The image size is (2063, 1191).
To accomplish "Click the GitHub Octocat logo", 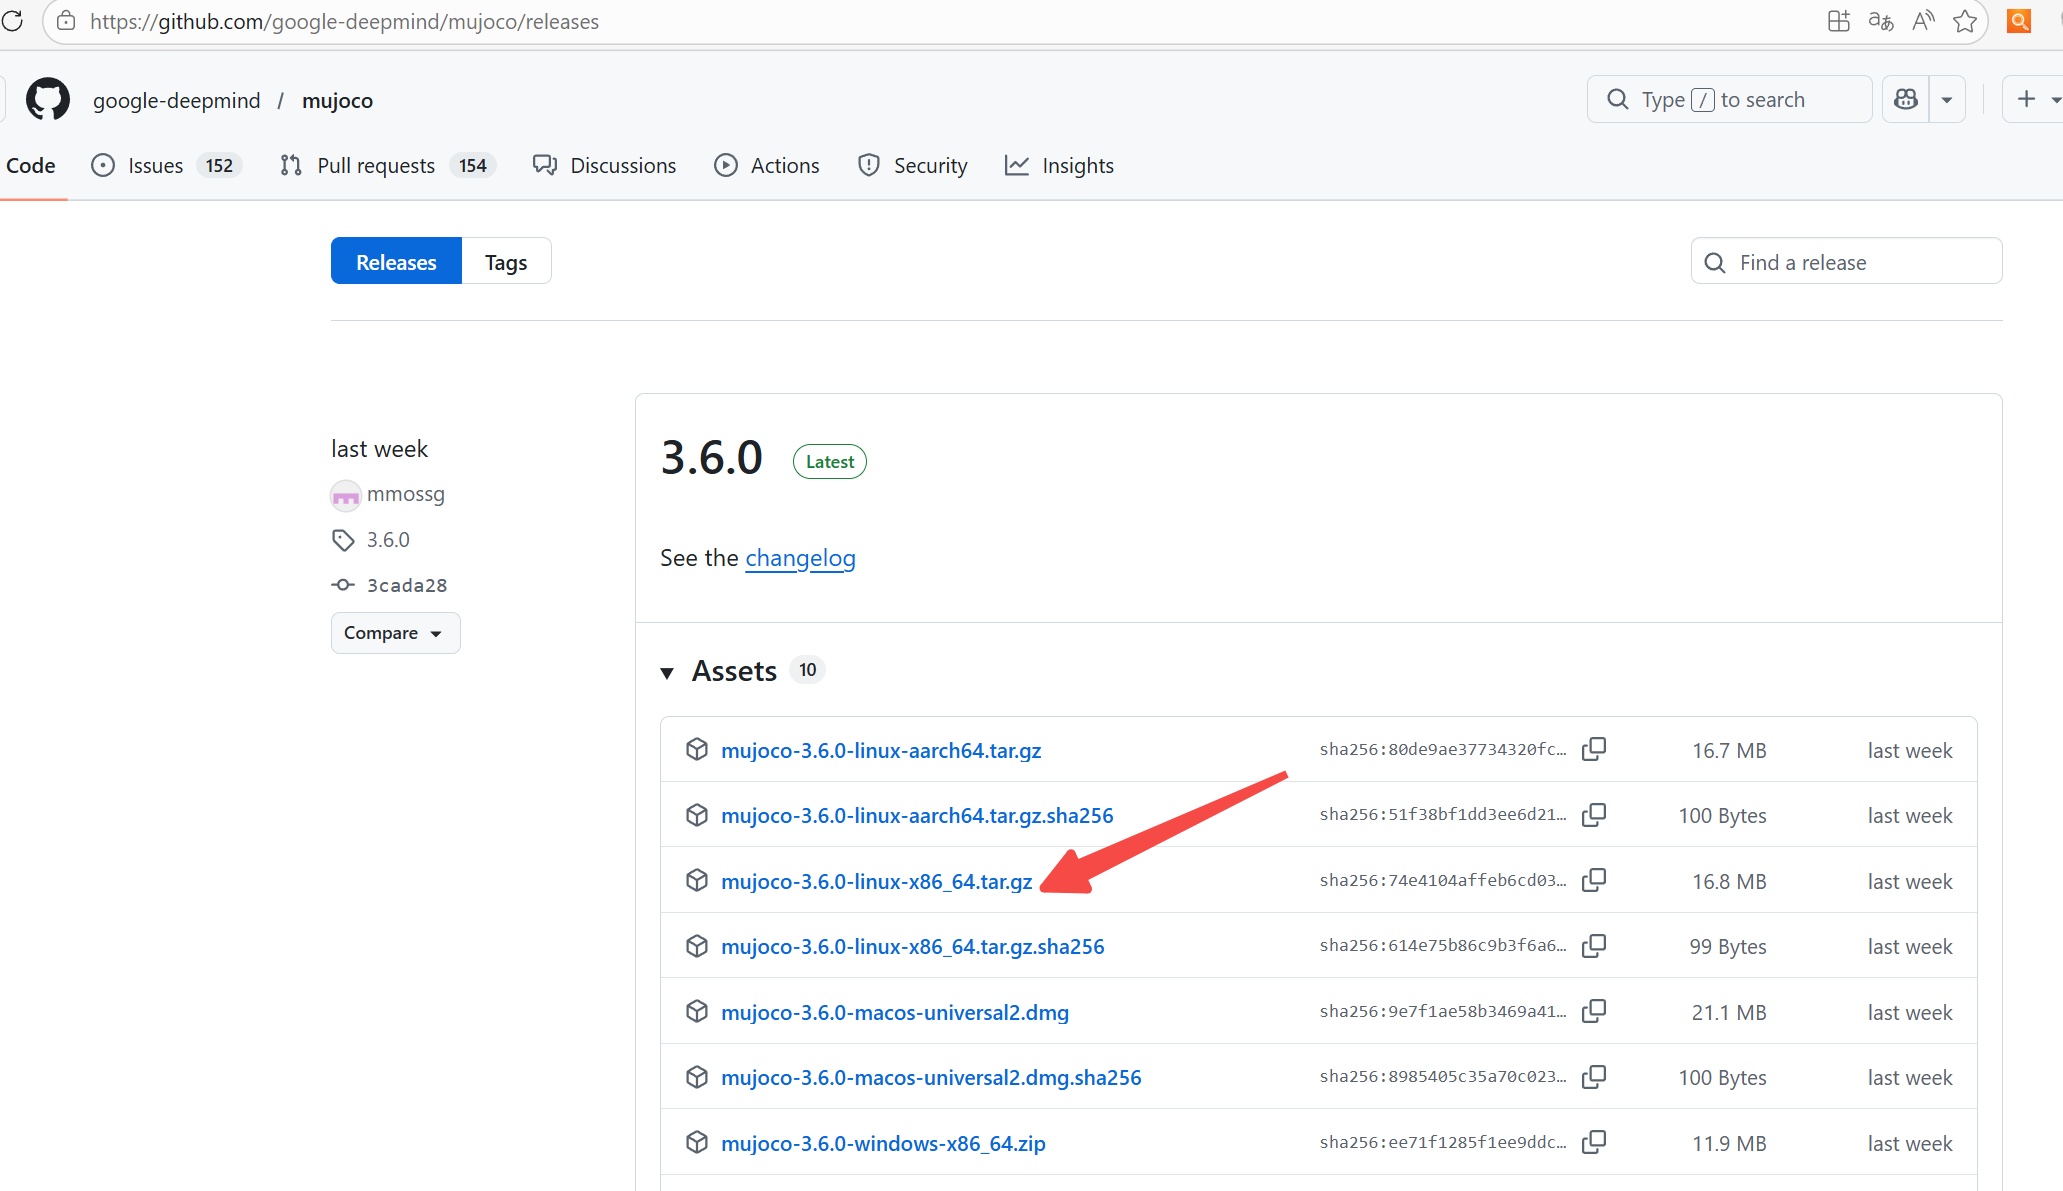I will pos(48,100).
